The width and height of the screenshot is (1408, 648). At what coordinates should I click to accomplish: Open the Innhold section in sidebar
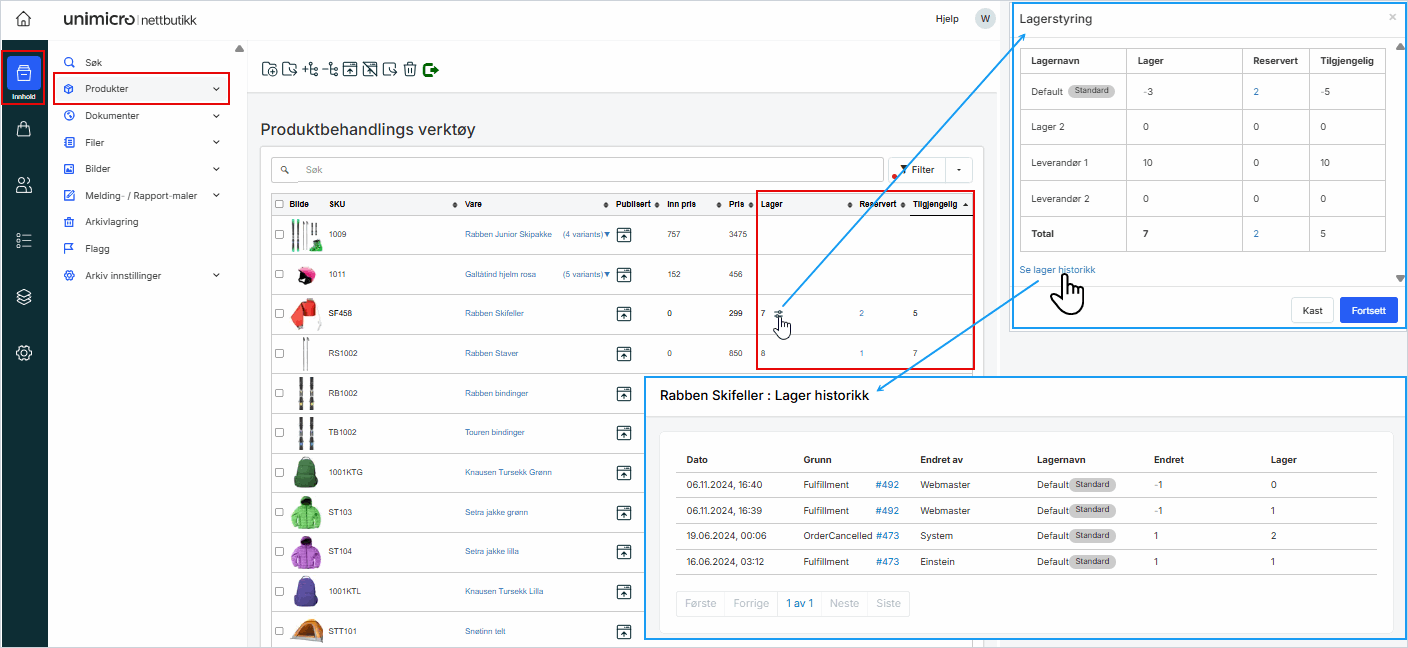coord(24,76)
